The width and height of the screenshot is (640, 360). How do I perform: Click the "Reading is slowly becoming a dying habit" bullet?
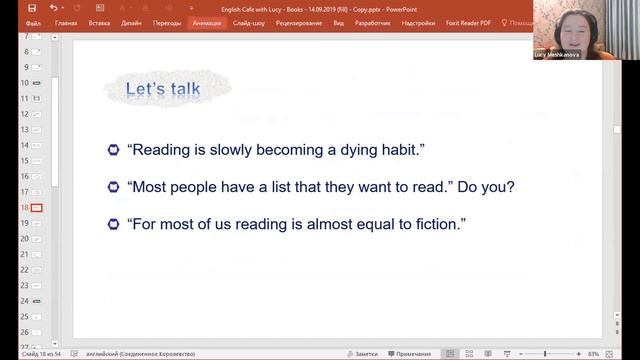[x=276, y=150]
